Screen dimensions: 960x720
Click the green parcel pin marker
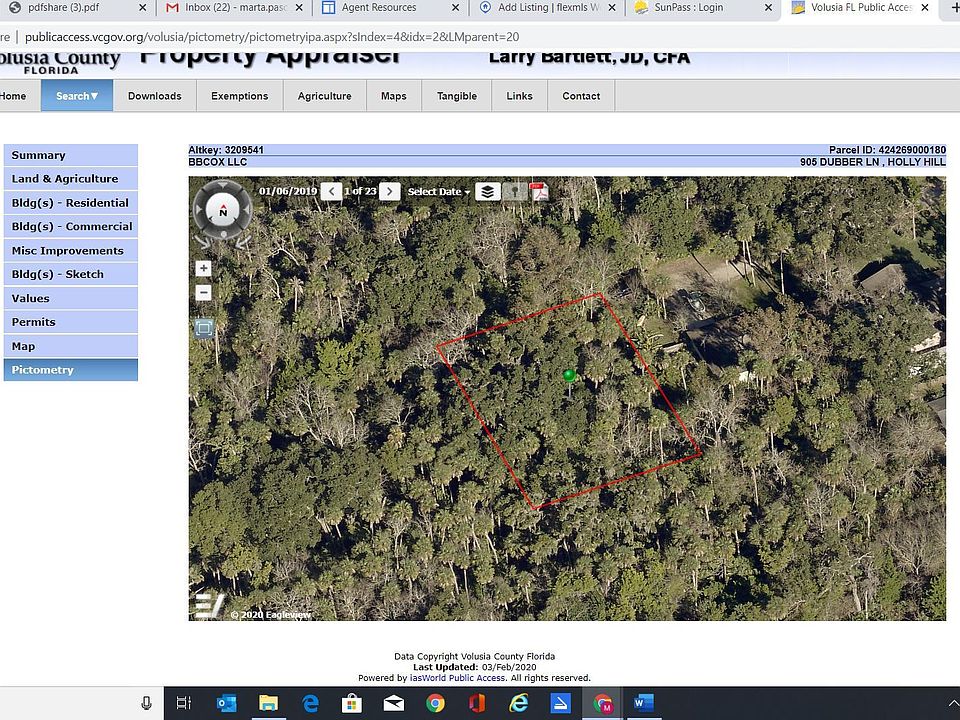[x=569, y=375]
